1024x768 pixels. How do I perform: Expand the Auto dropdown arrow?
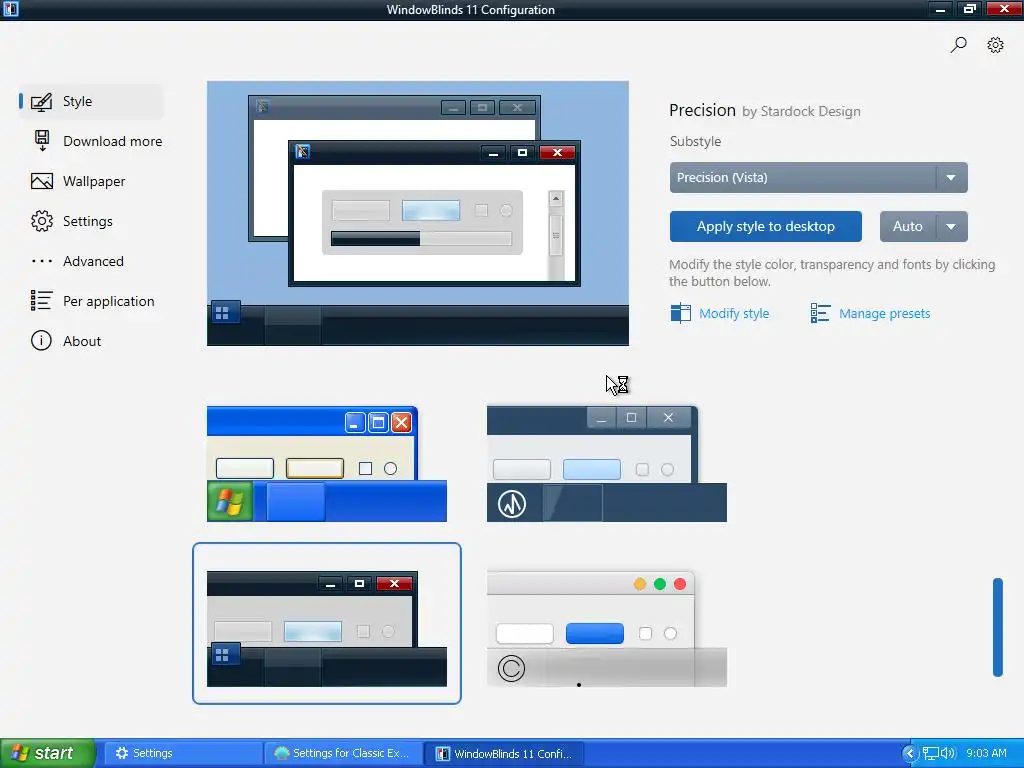pyautogui.click(x=952, y=227)
